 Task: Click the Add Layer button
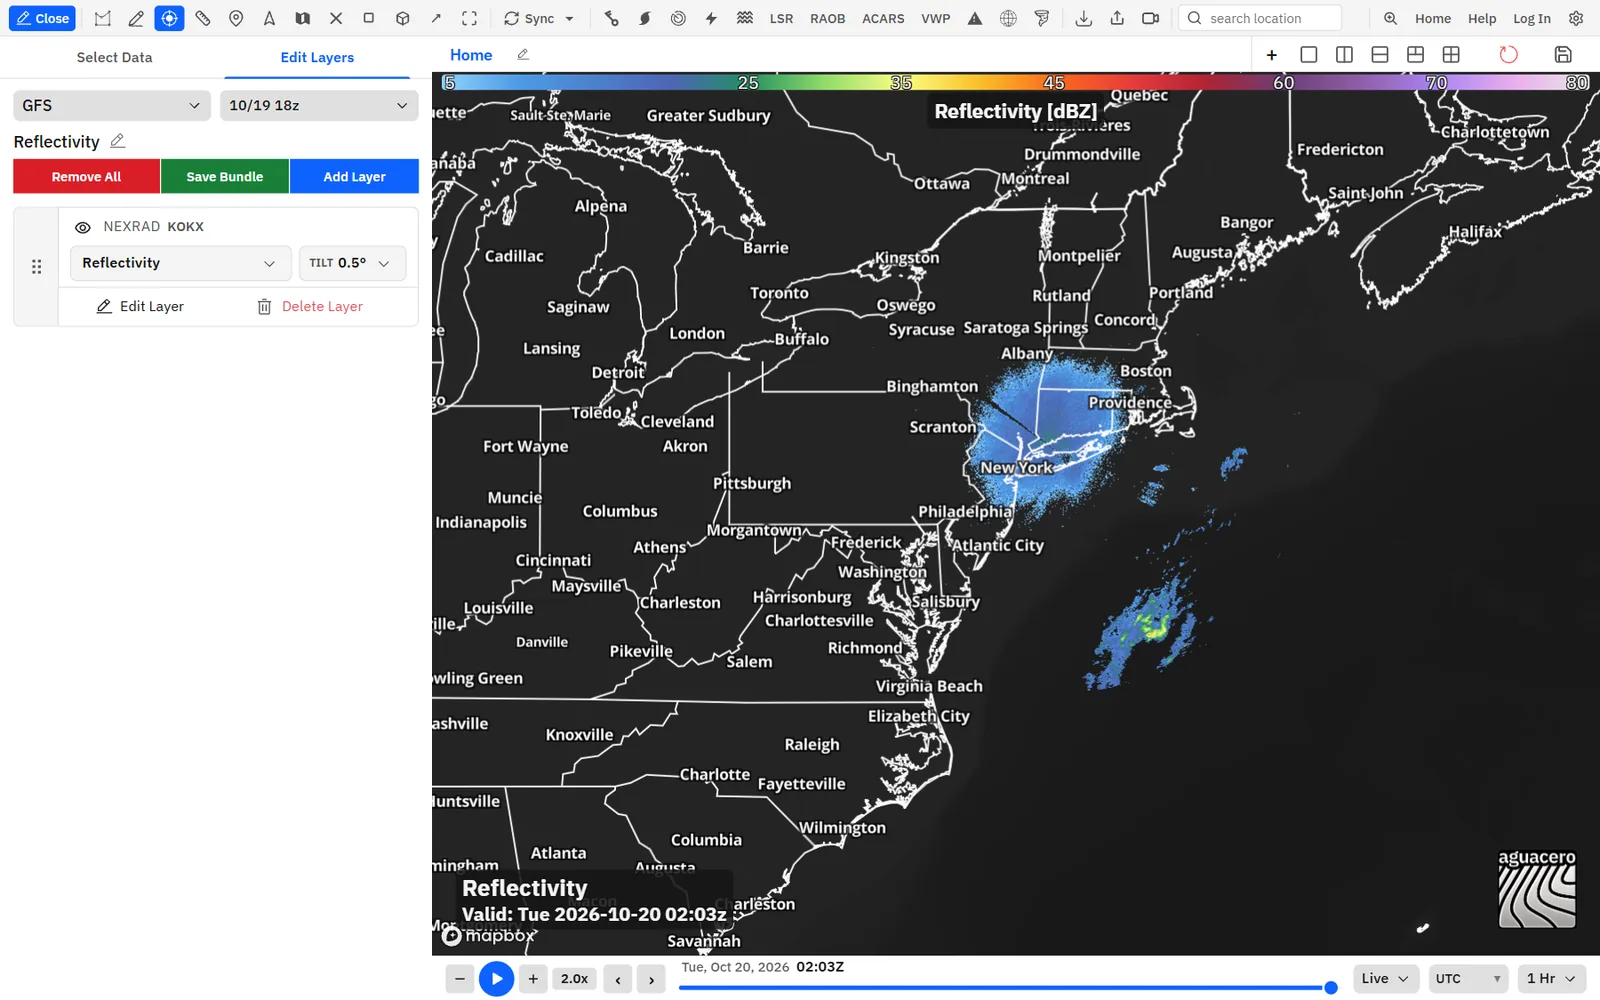pyautogui.click(x=354, y=176)
